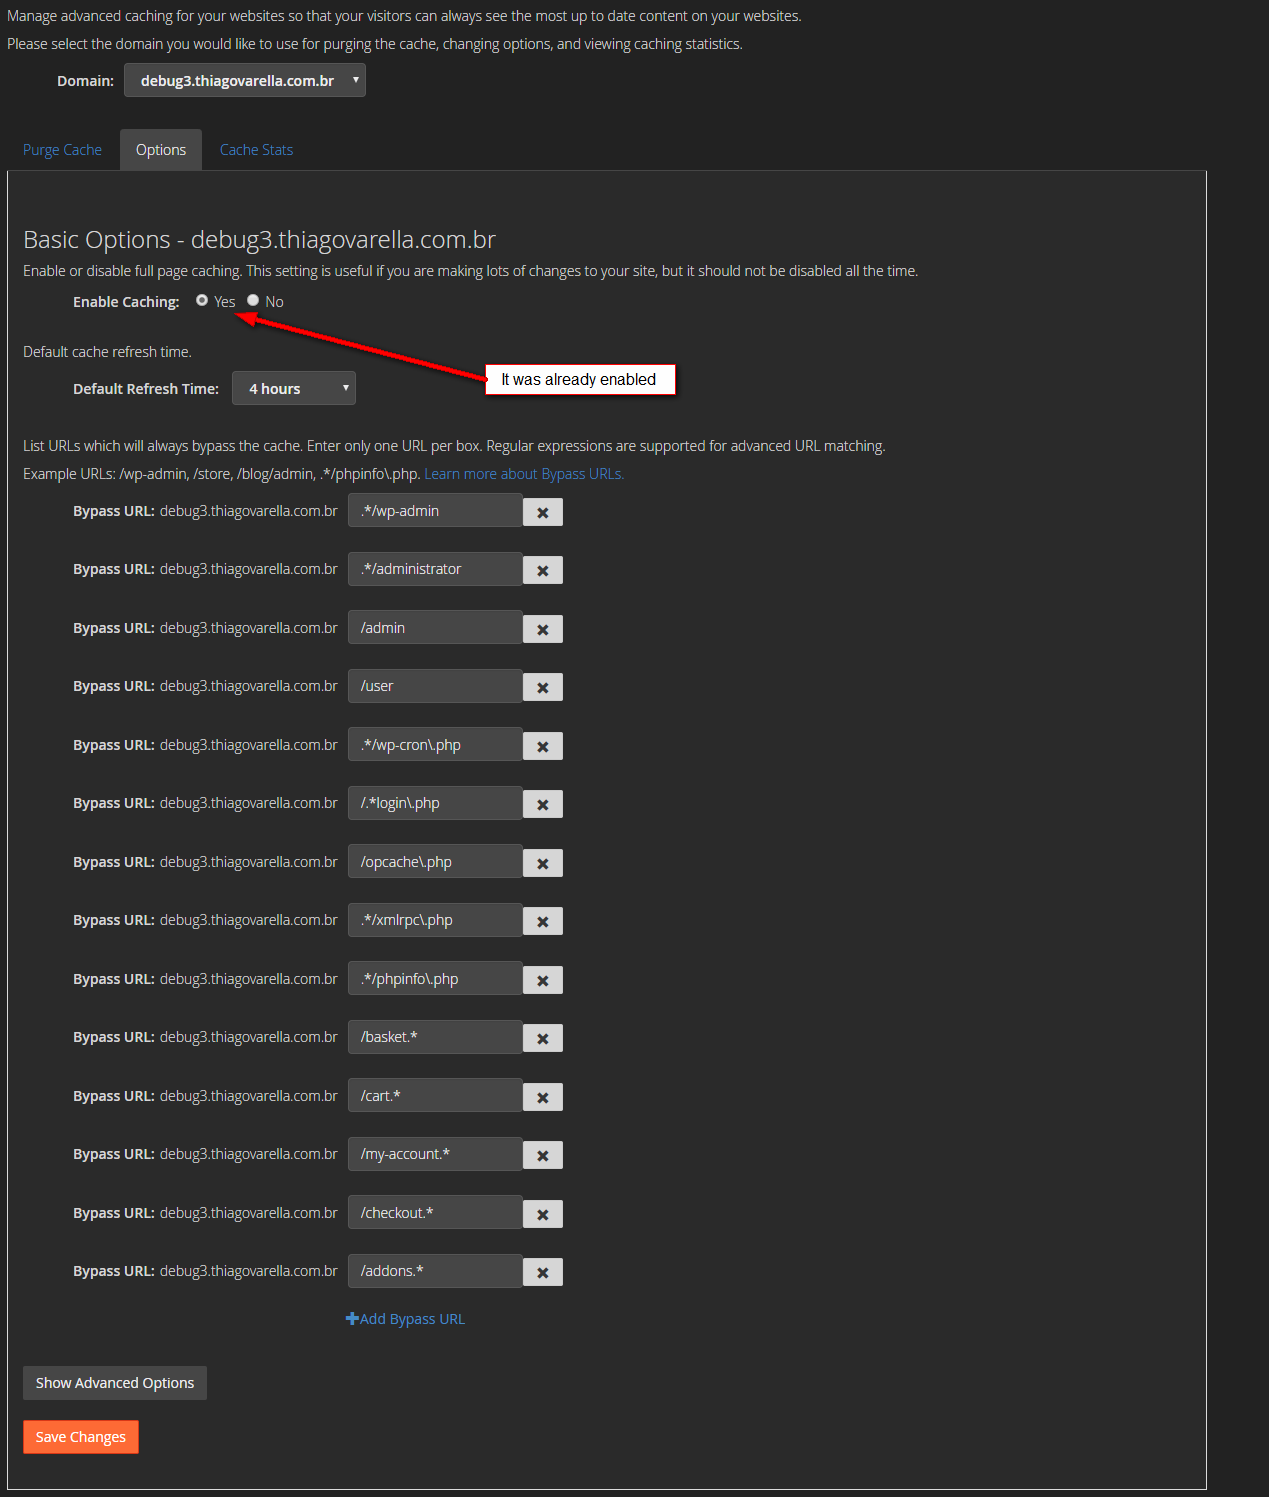Delete the /admin bypass URL entry
Screen dimensions: 1269x1497
click(543, 629)
